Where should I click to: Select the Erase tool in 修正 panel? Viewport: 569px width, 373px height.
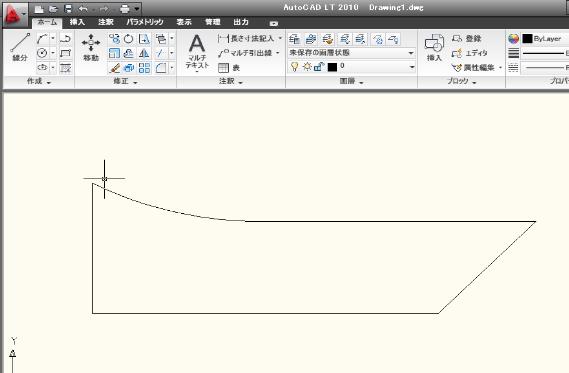[x=114, y=67]
